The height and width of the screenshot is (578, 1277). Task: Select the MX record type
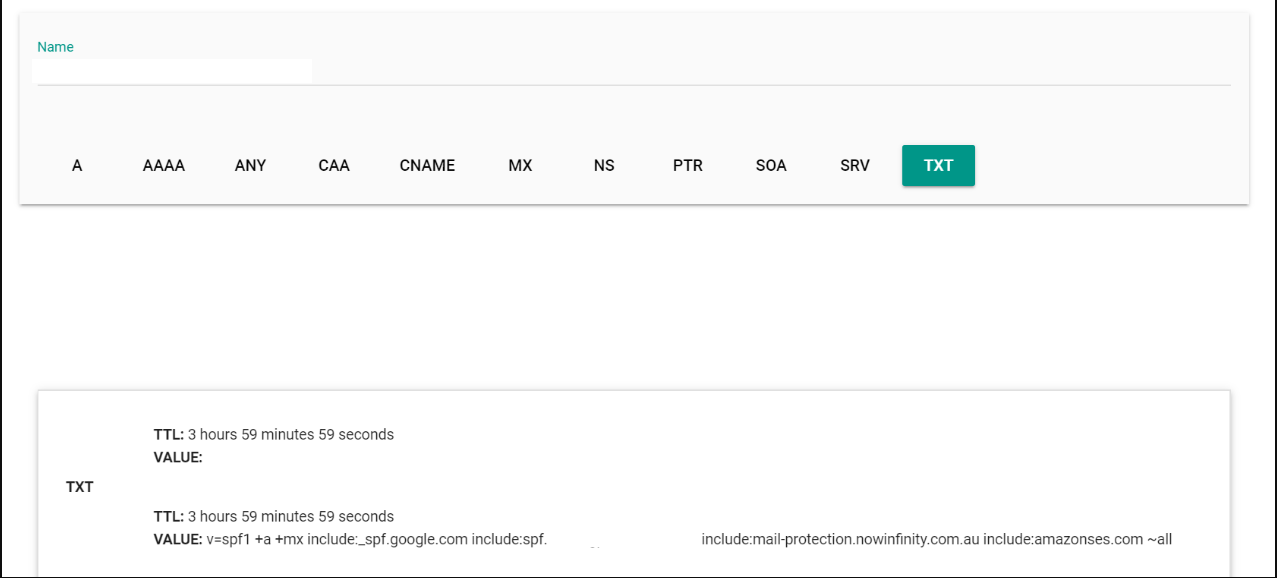(x=520, y=165)
